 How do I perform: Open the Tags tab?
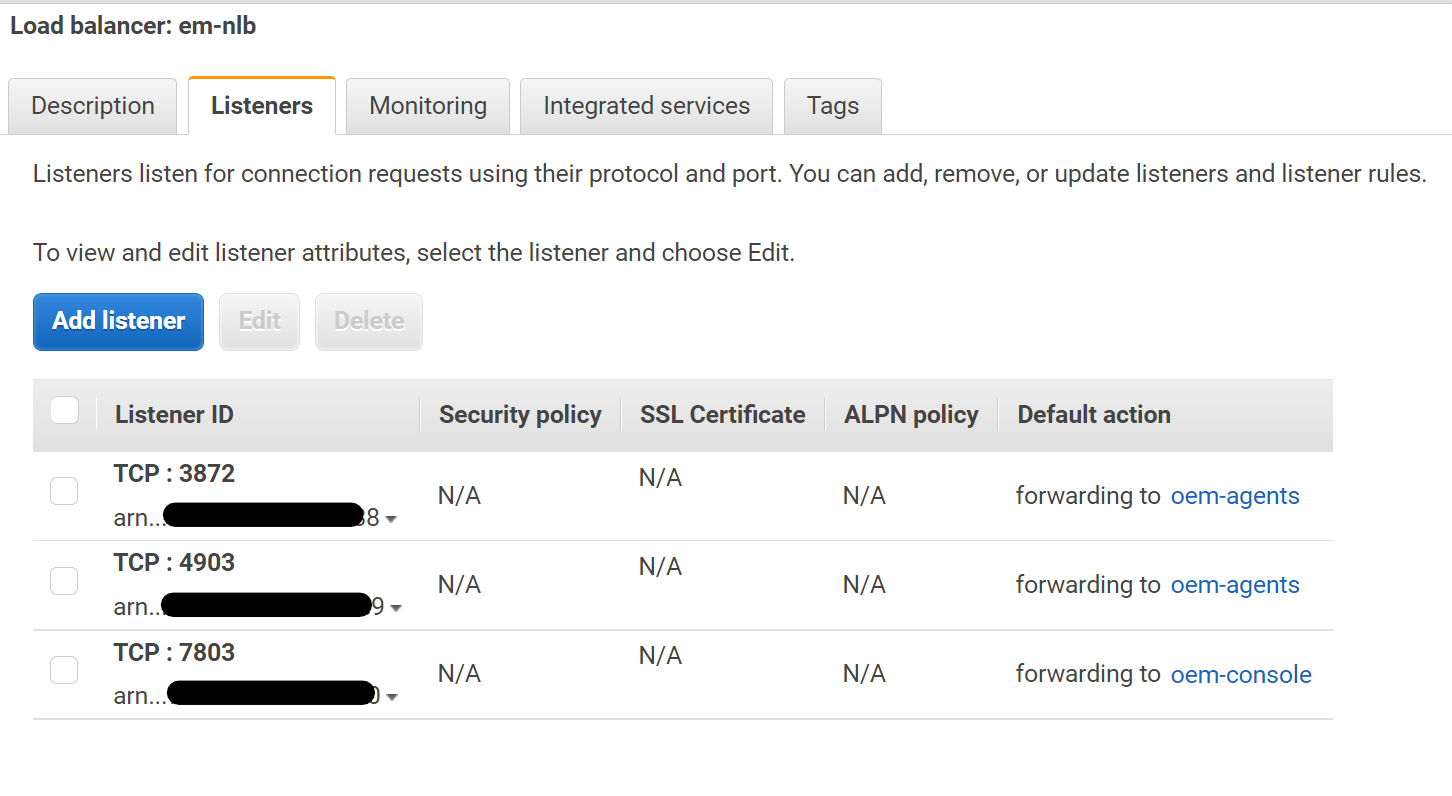832,106
